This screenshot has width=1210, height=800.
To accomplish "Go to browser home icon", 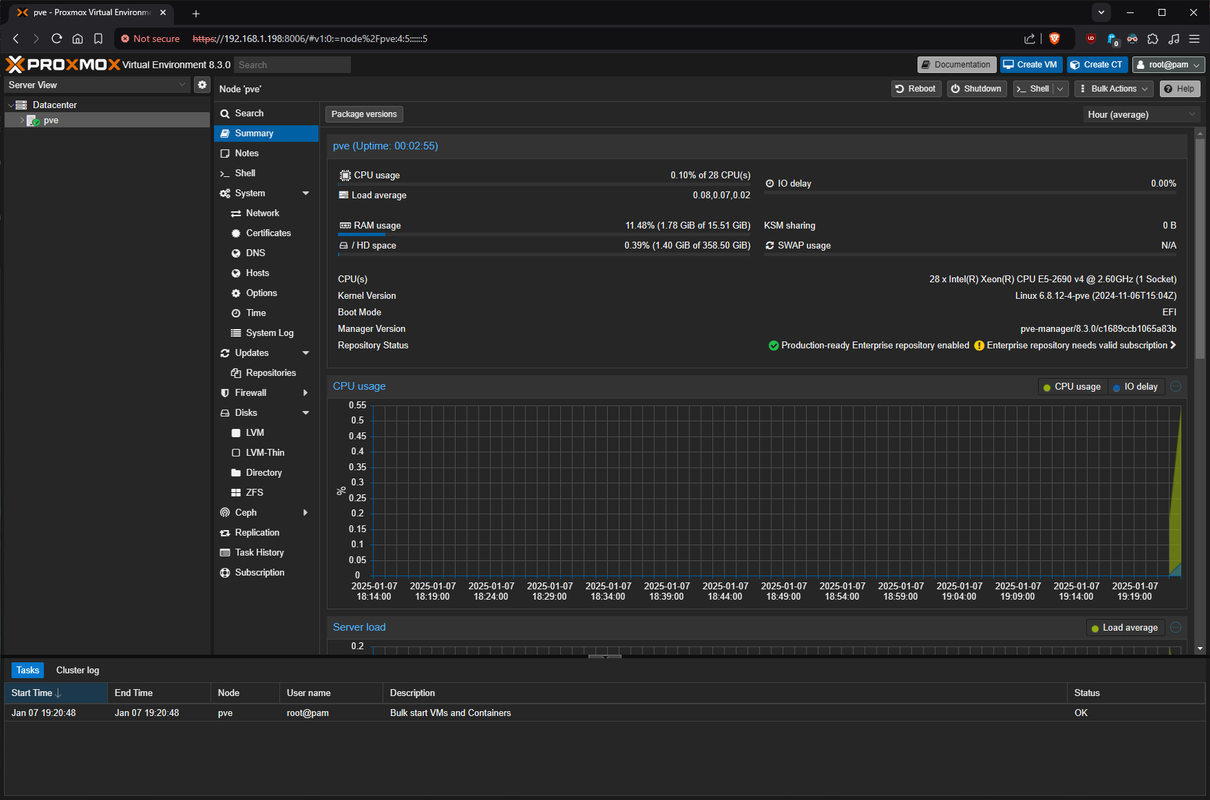I will pyautogui.click(x=77, y=38).
